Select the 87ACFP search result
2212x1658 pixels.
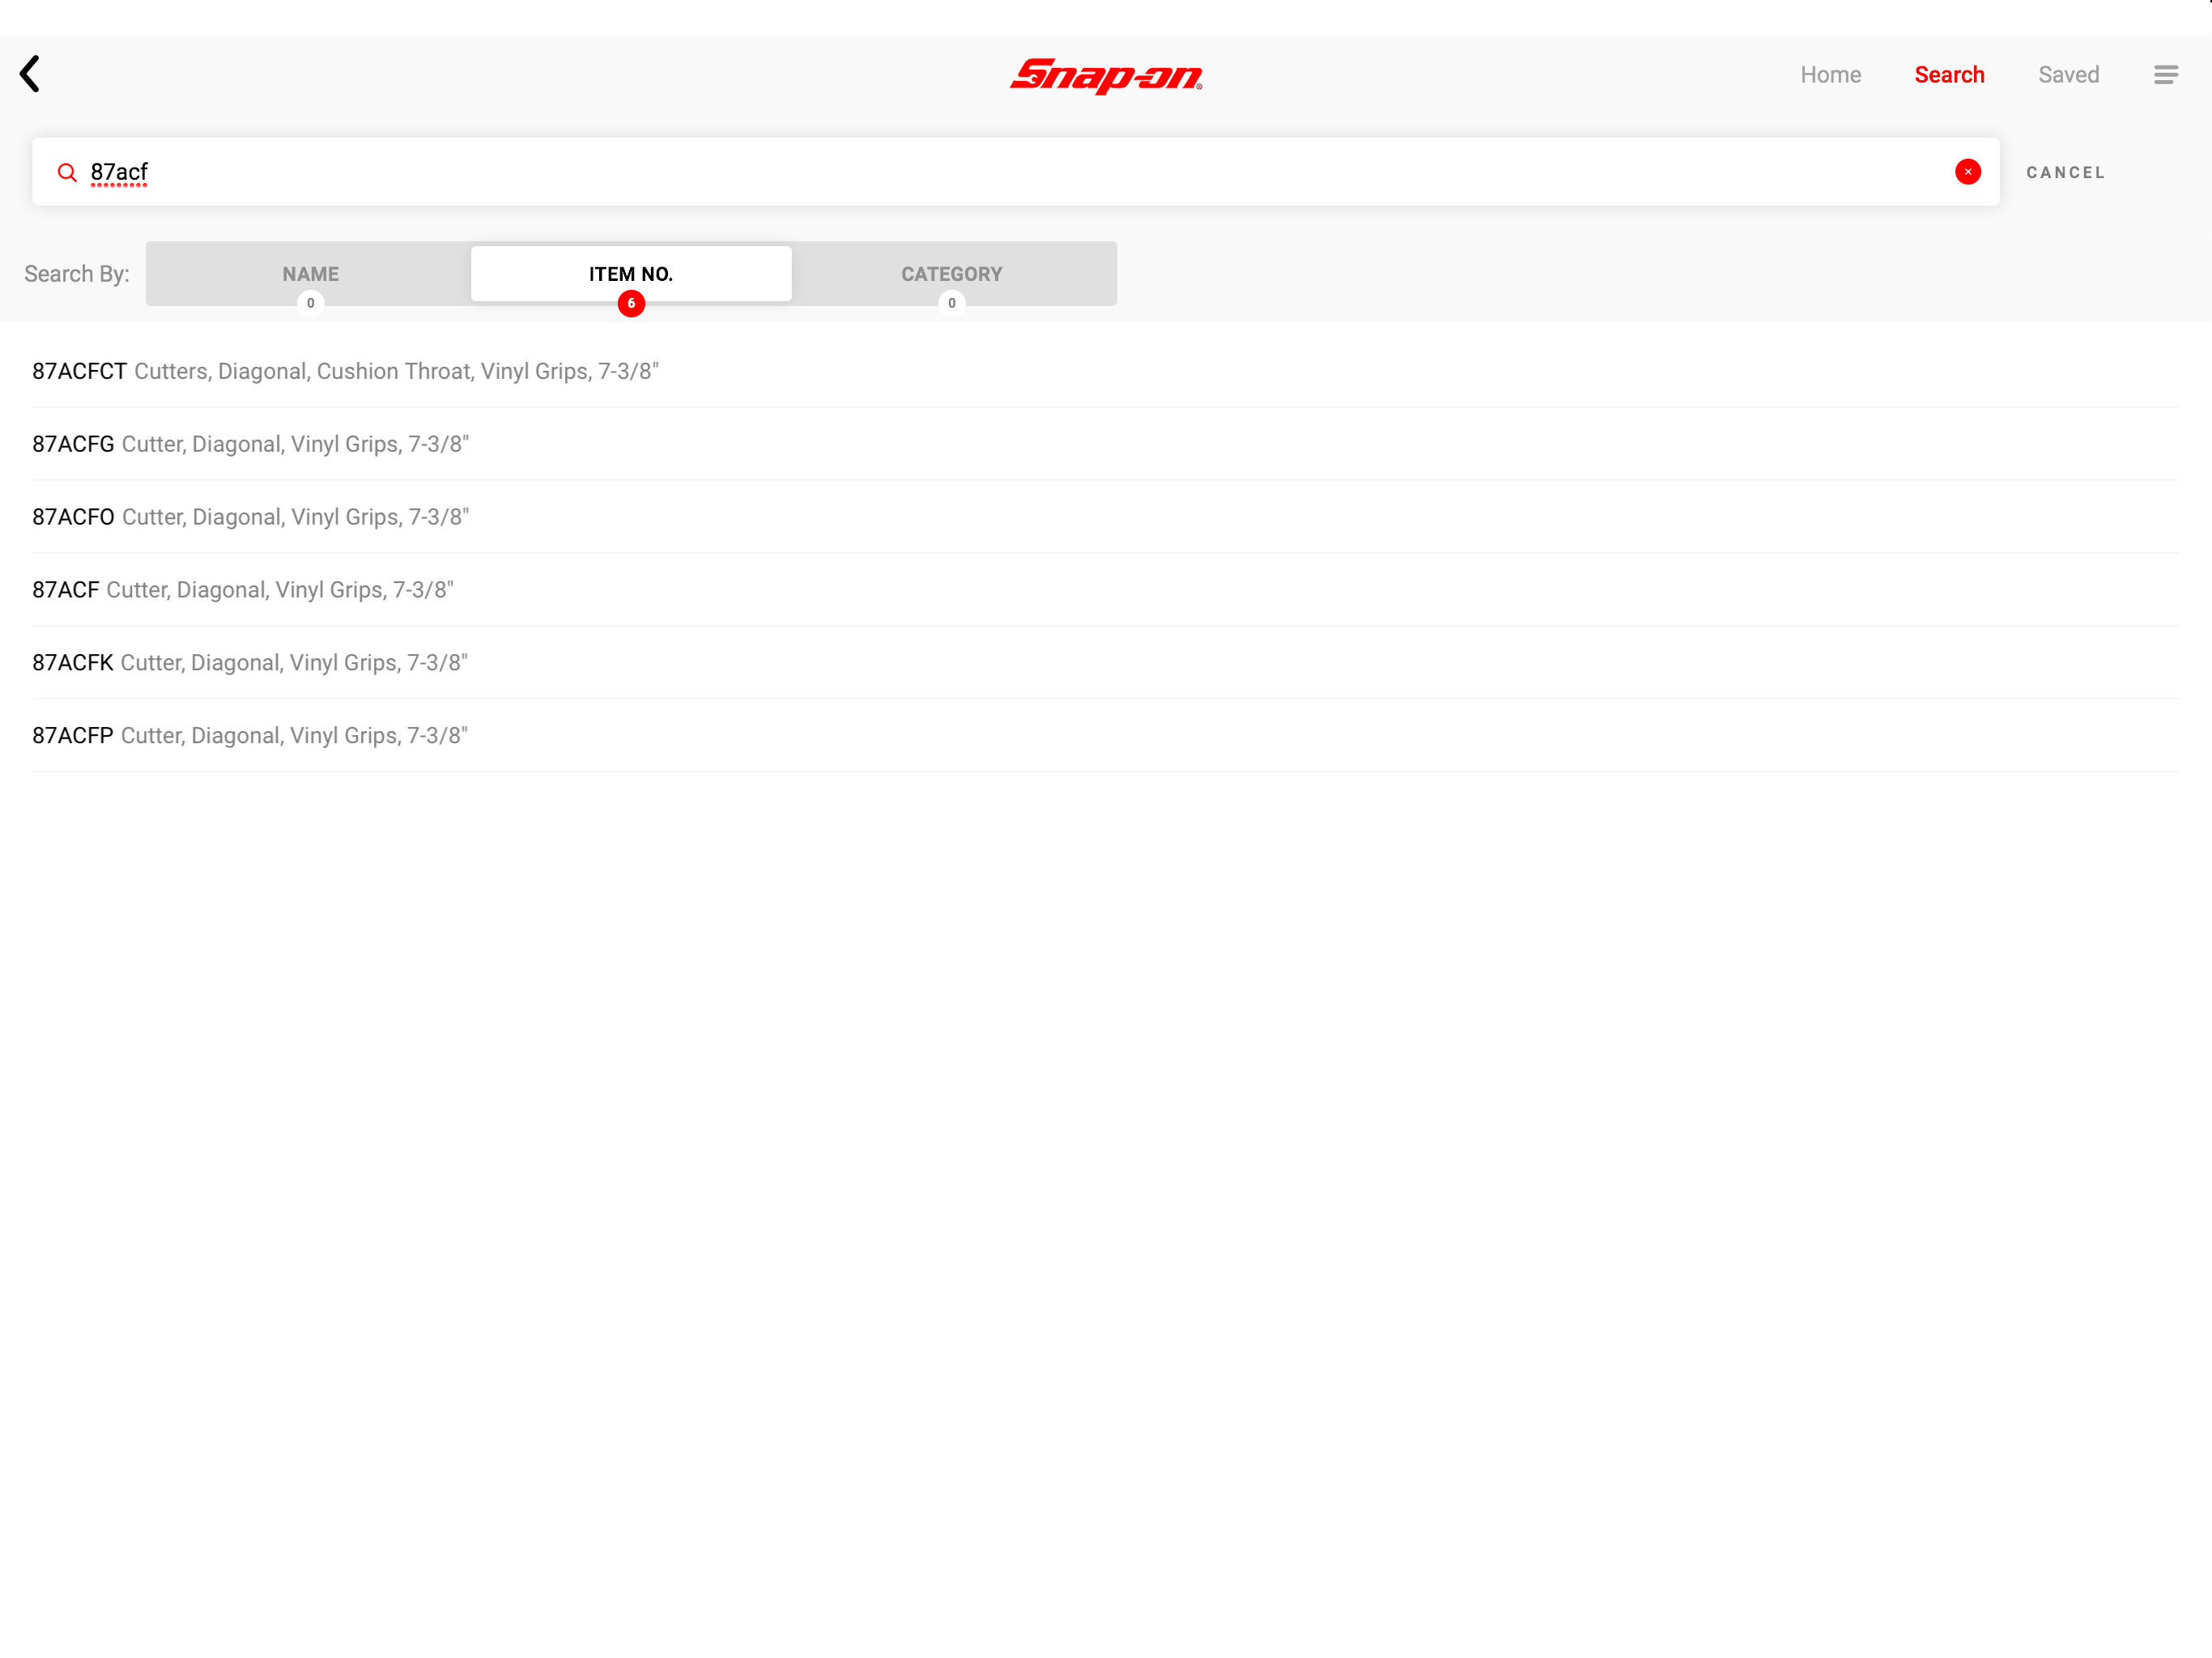click(x=250, y=736)
